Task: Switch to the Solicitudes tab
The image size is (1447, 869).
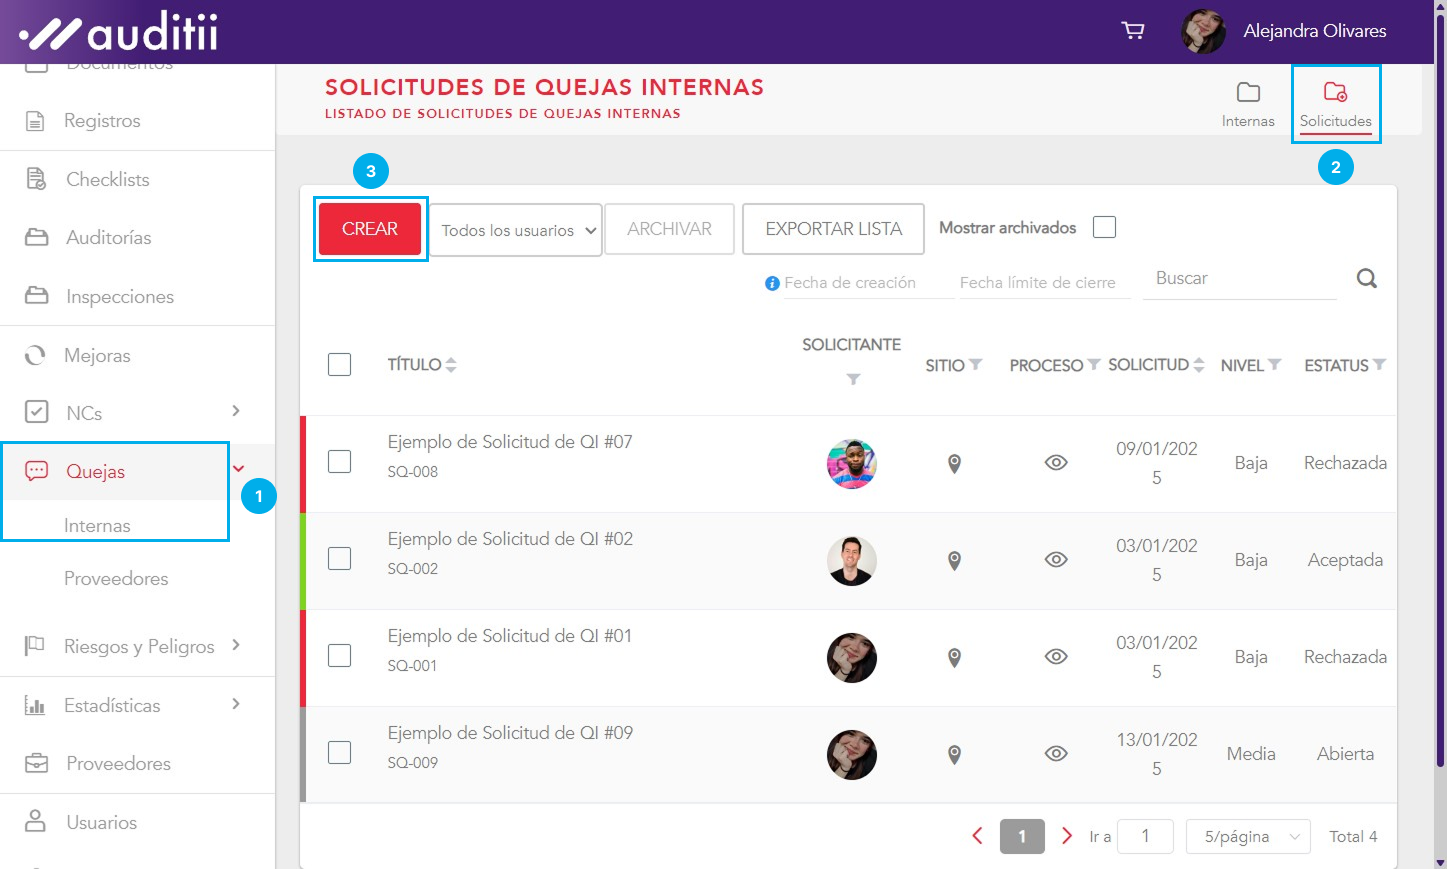Action: [x=1335, y=104]
